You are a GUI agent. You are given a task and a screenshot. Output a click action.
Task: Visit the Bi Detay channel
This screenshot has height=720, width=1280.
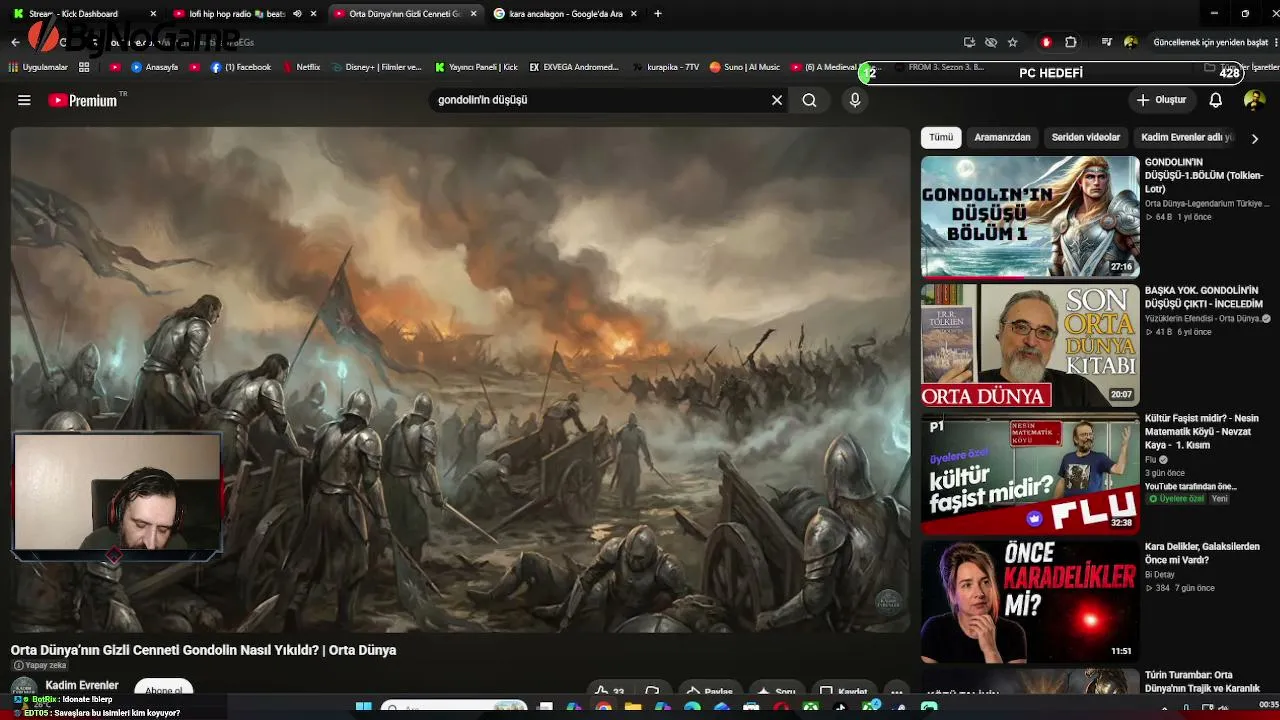[1160, 575]
